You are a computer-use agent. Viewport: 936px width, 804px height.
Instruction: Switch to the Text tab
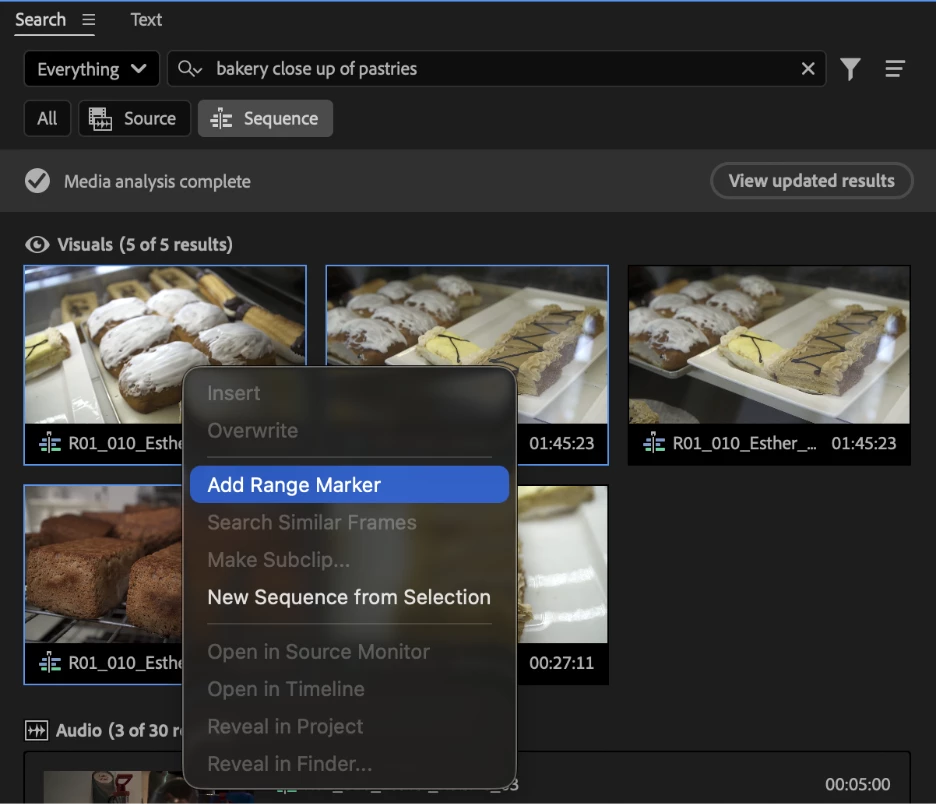pos(146,20)
